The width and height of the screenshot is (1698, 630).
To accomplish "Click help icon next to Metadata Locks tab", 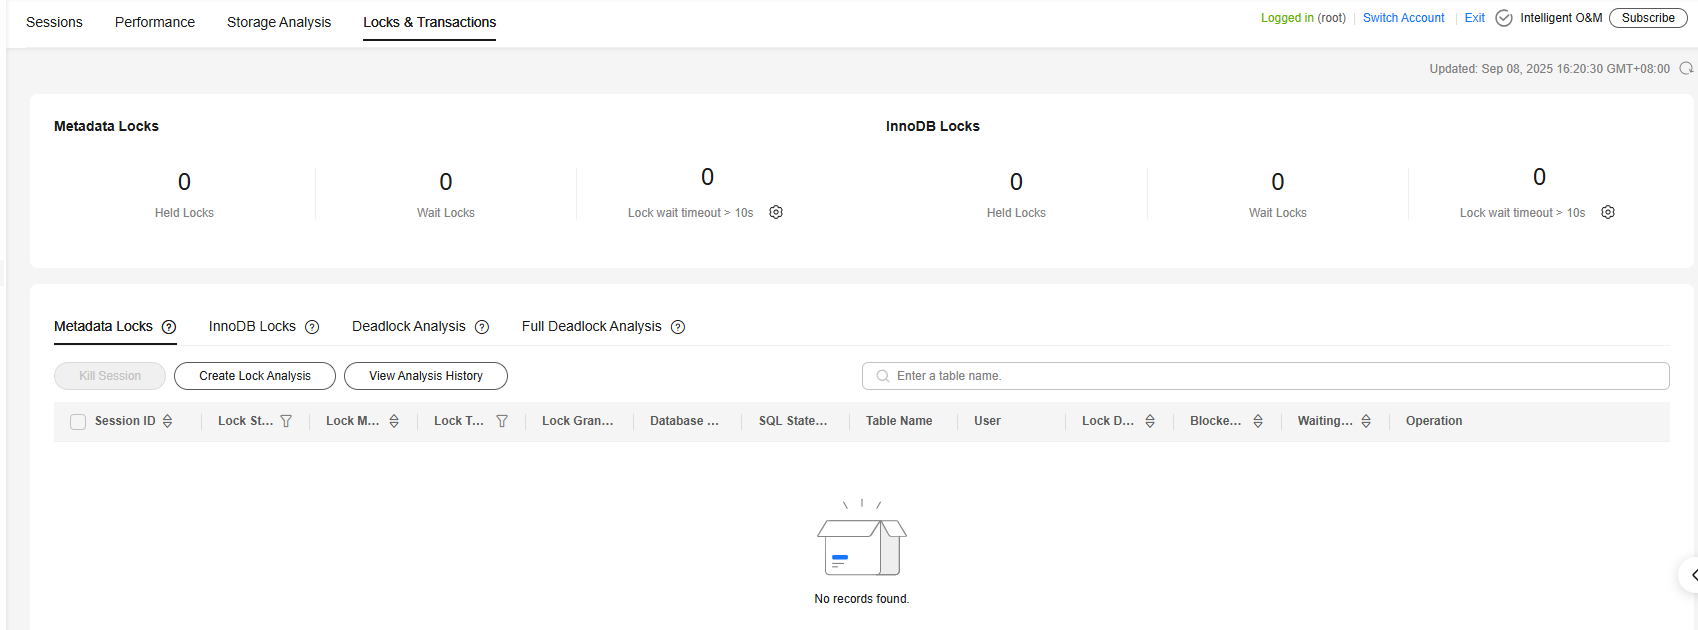I will tap(169, 327).
